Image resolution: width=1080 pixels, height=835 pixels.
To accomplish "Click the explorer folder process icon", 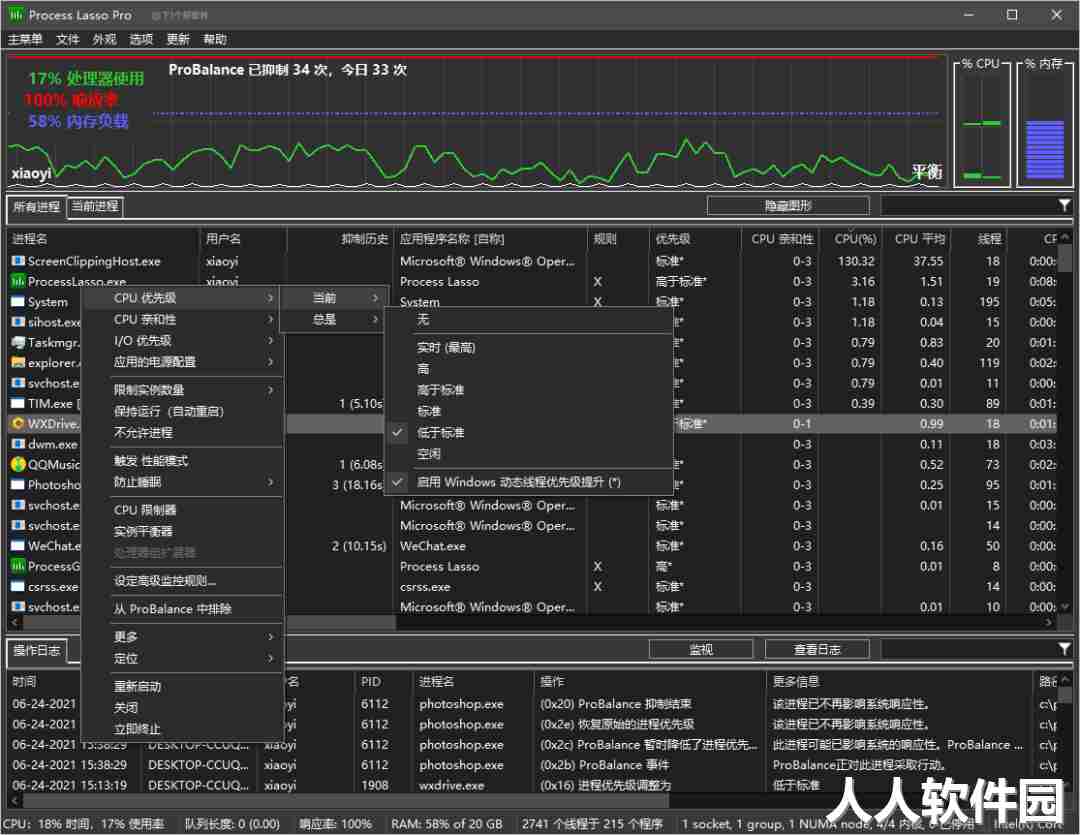I will (18, 362).
